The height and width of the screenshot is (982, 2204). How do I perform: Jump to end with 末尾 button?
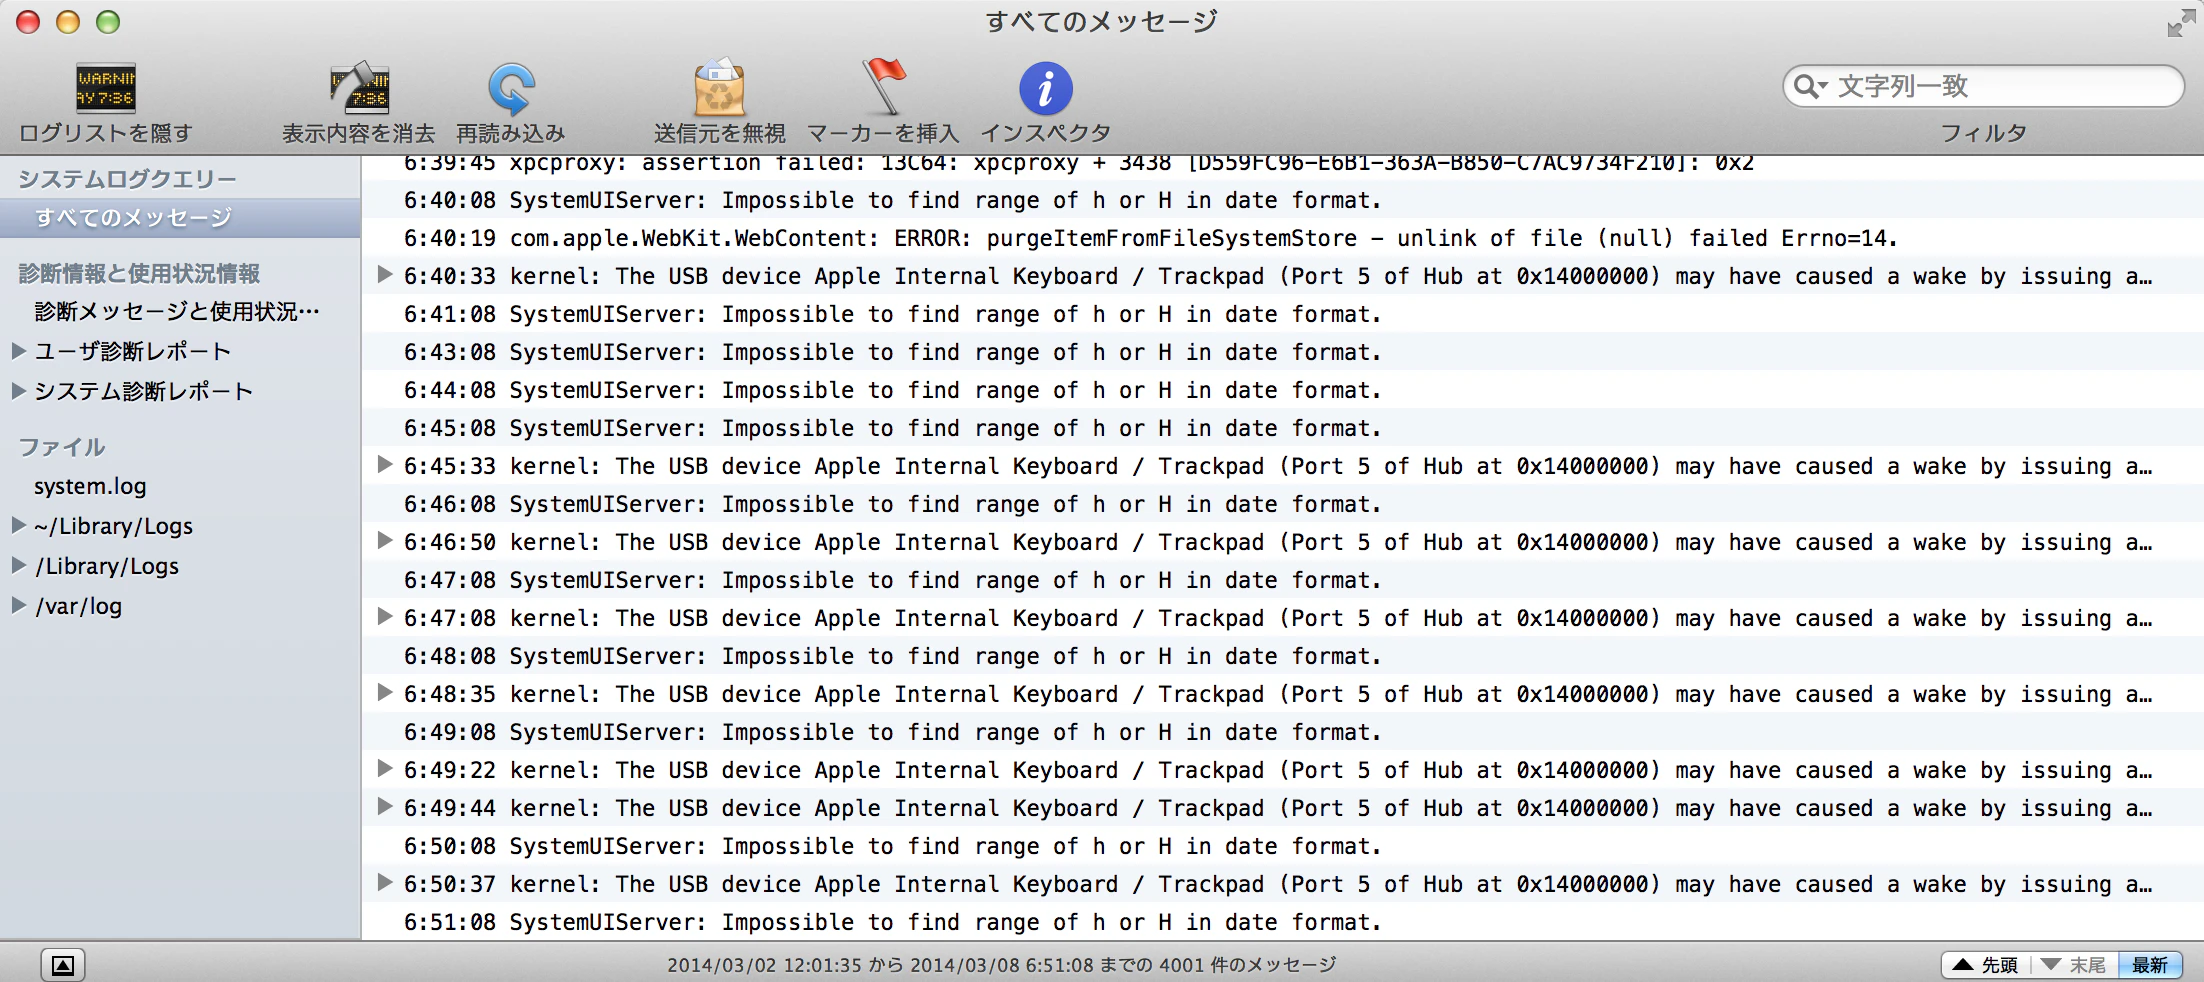point(2075,965)
